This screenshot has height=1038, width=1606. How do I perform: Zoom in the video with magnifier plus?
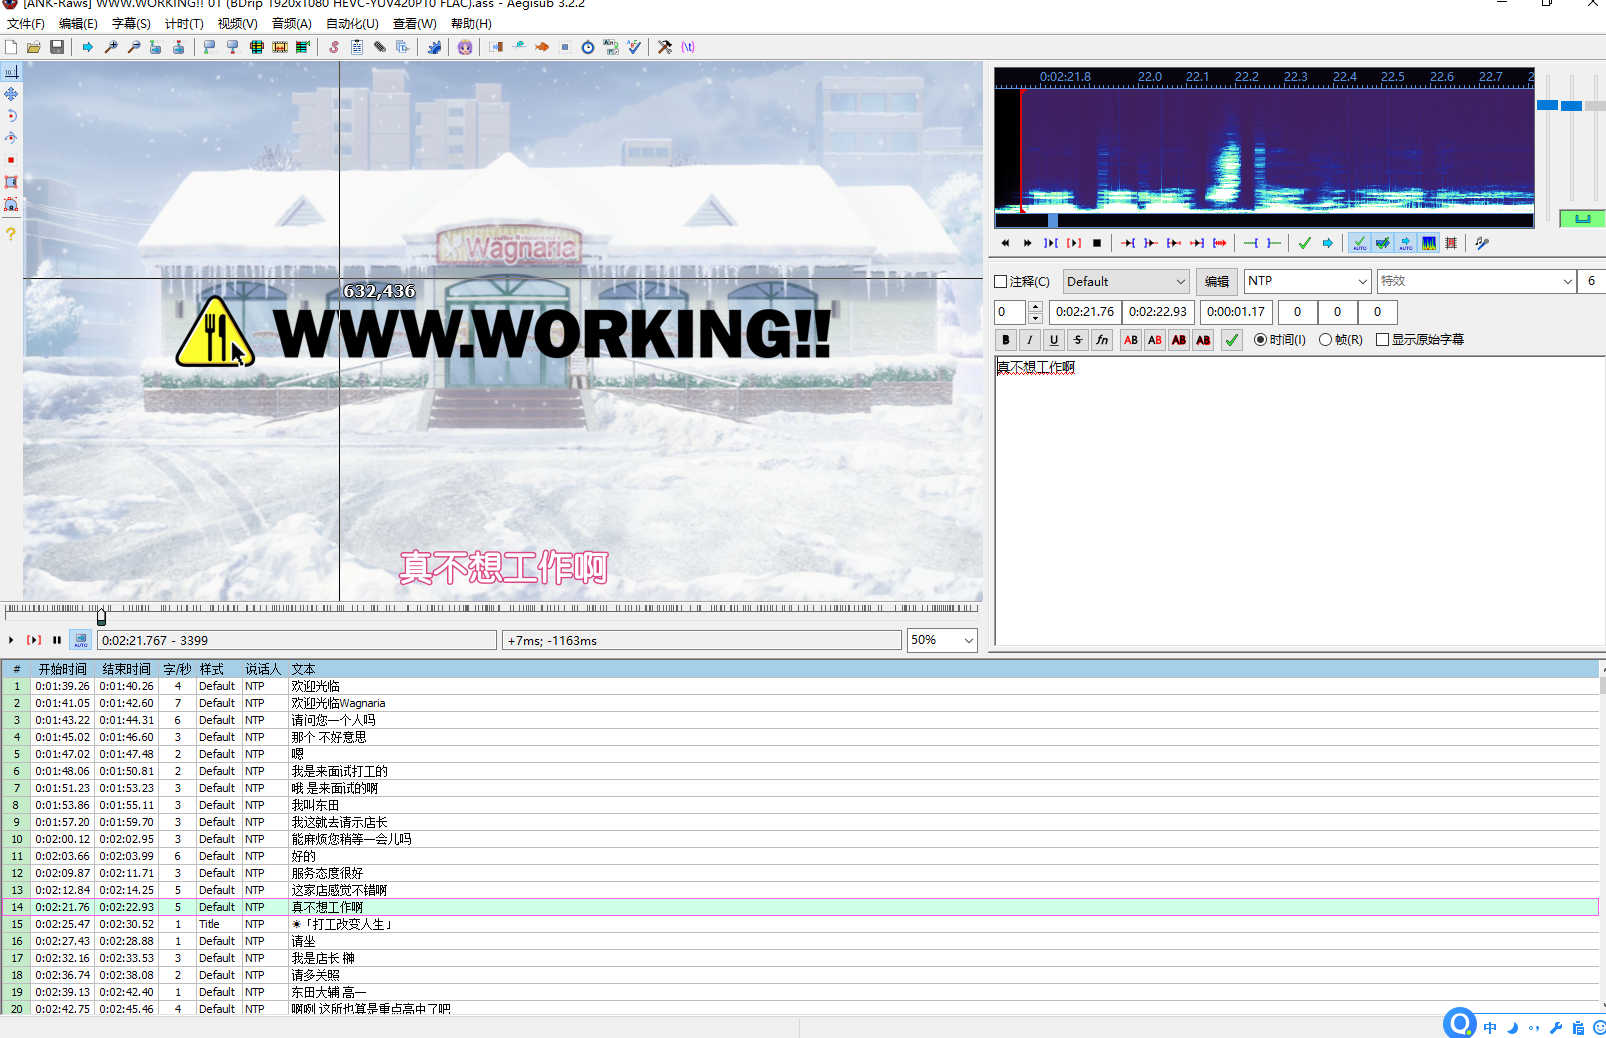111,47
